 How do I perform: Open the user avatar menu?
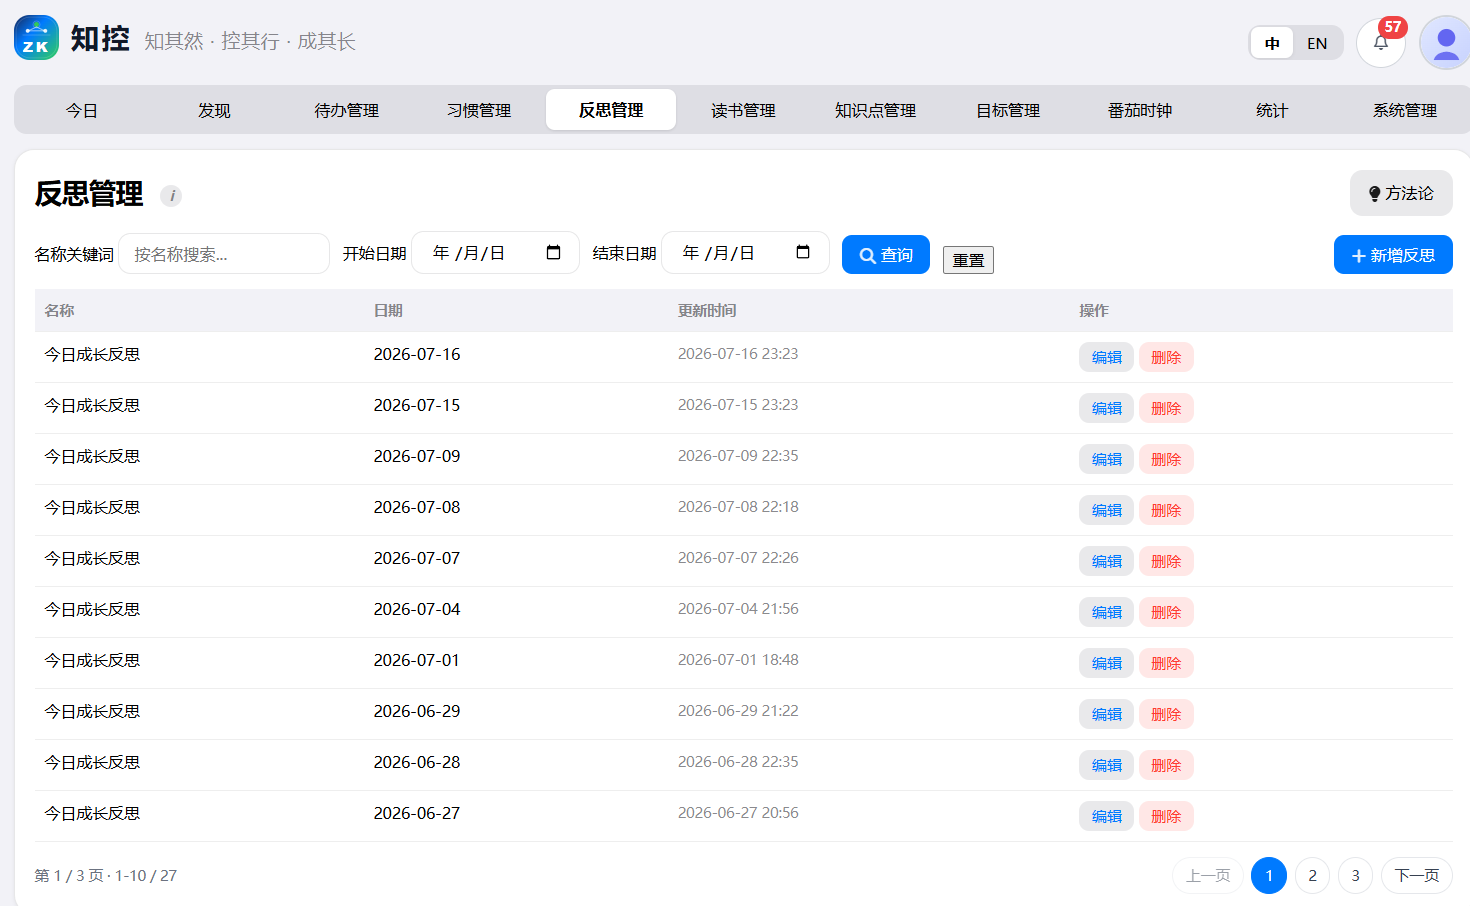click(x=1444, y=43)
